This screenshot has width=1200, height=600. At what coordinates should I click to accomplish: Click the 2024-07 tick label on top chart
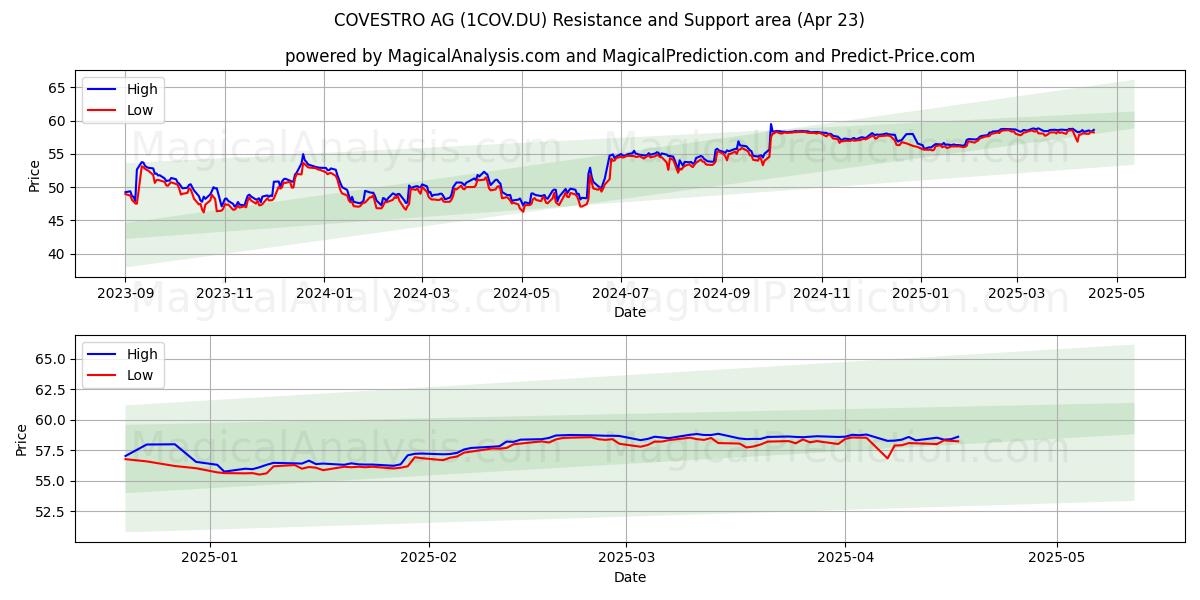[x=620, y=295]
